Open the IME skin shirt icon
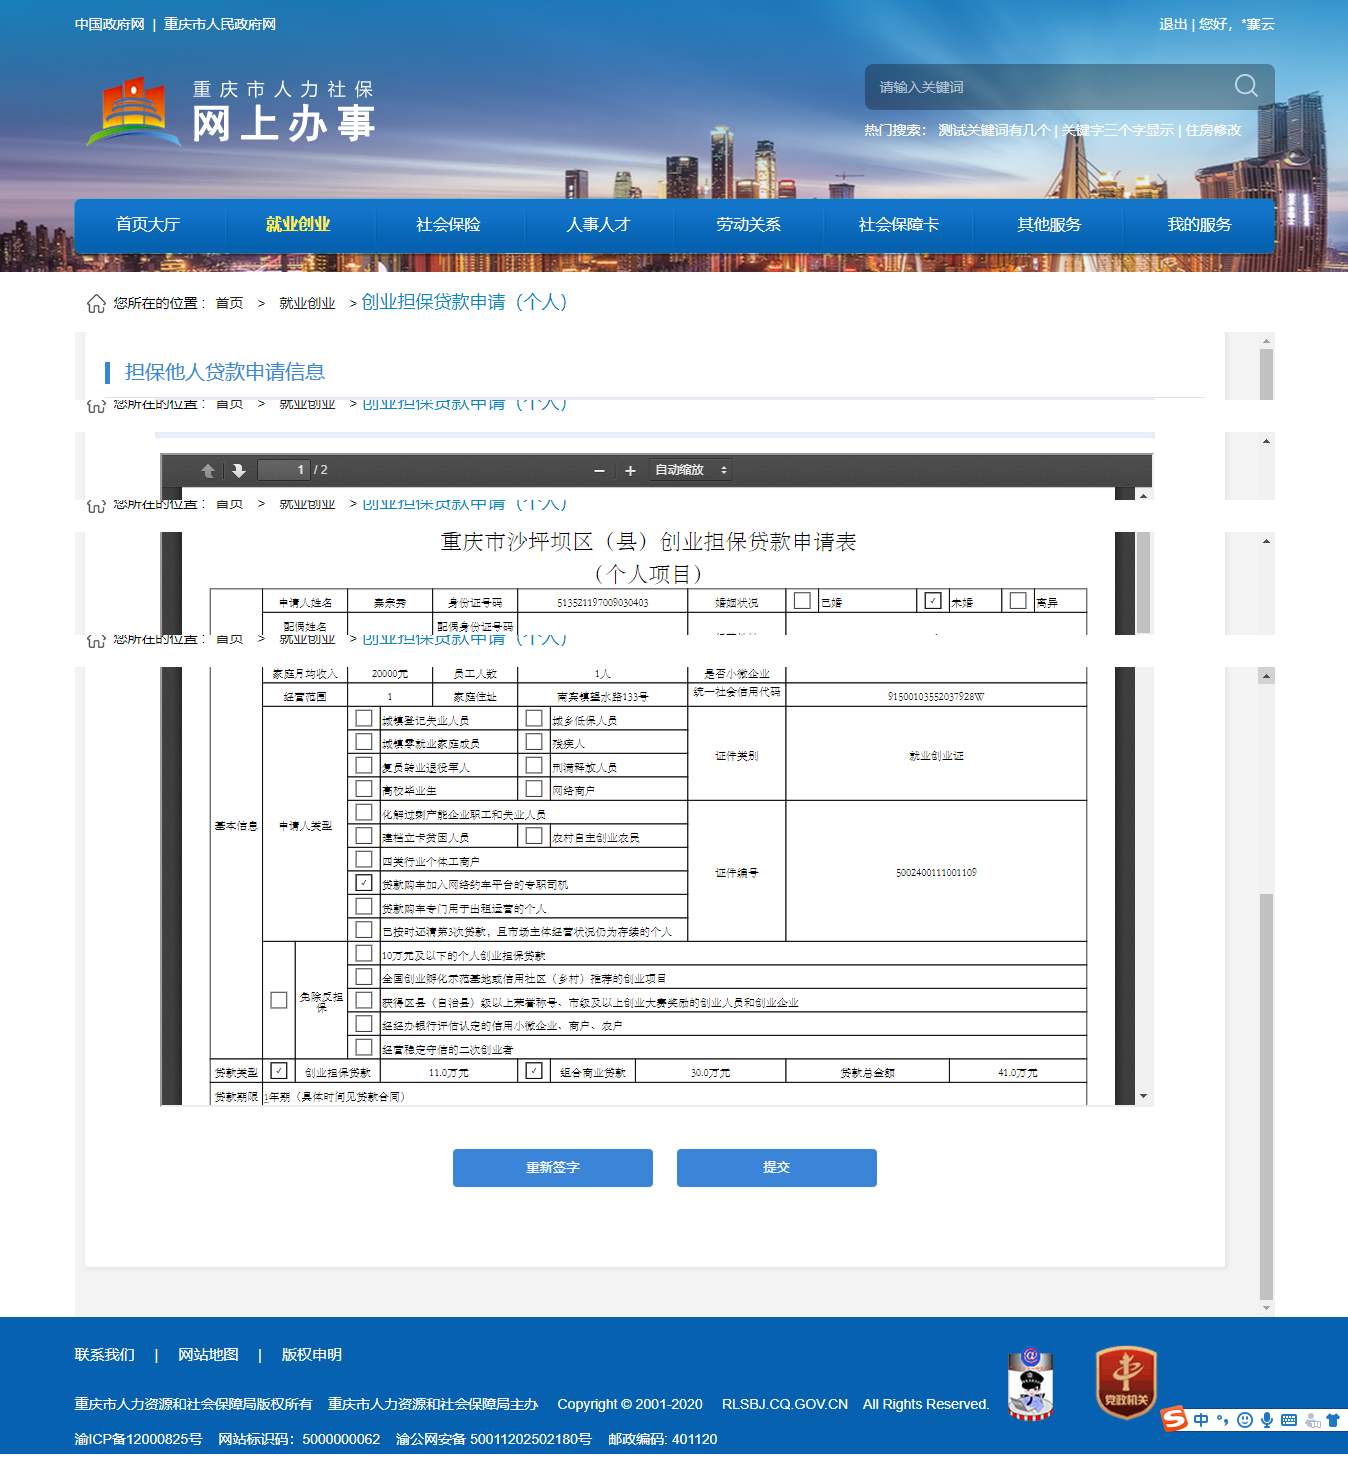 click(1333, 1420)
